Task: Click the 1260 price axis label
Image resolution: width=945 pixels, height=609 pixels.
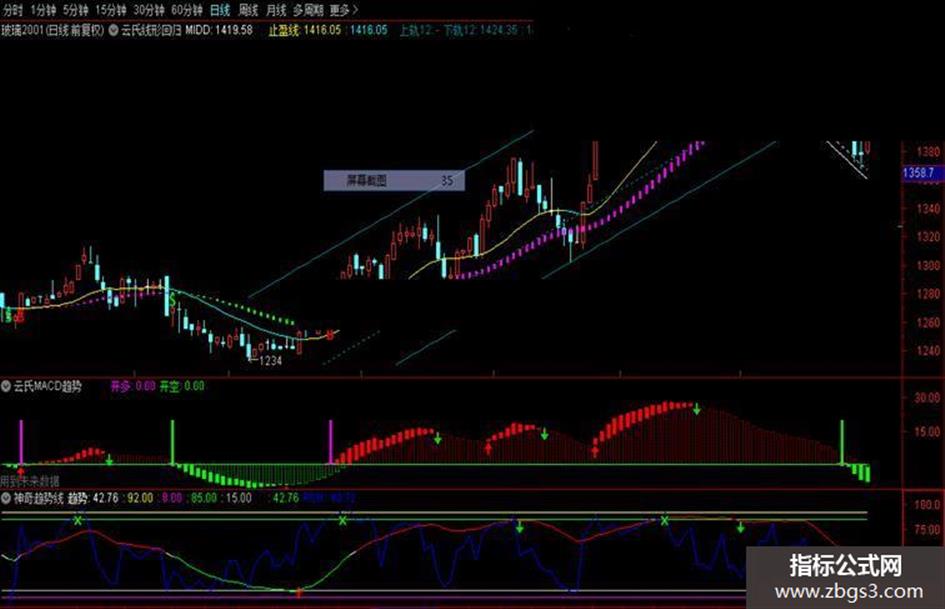Action: pyautogui.click(x=928, y=323)
